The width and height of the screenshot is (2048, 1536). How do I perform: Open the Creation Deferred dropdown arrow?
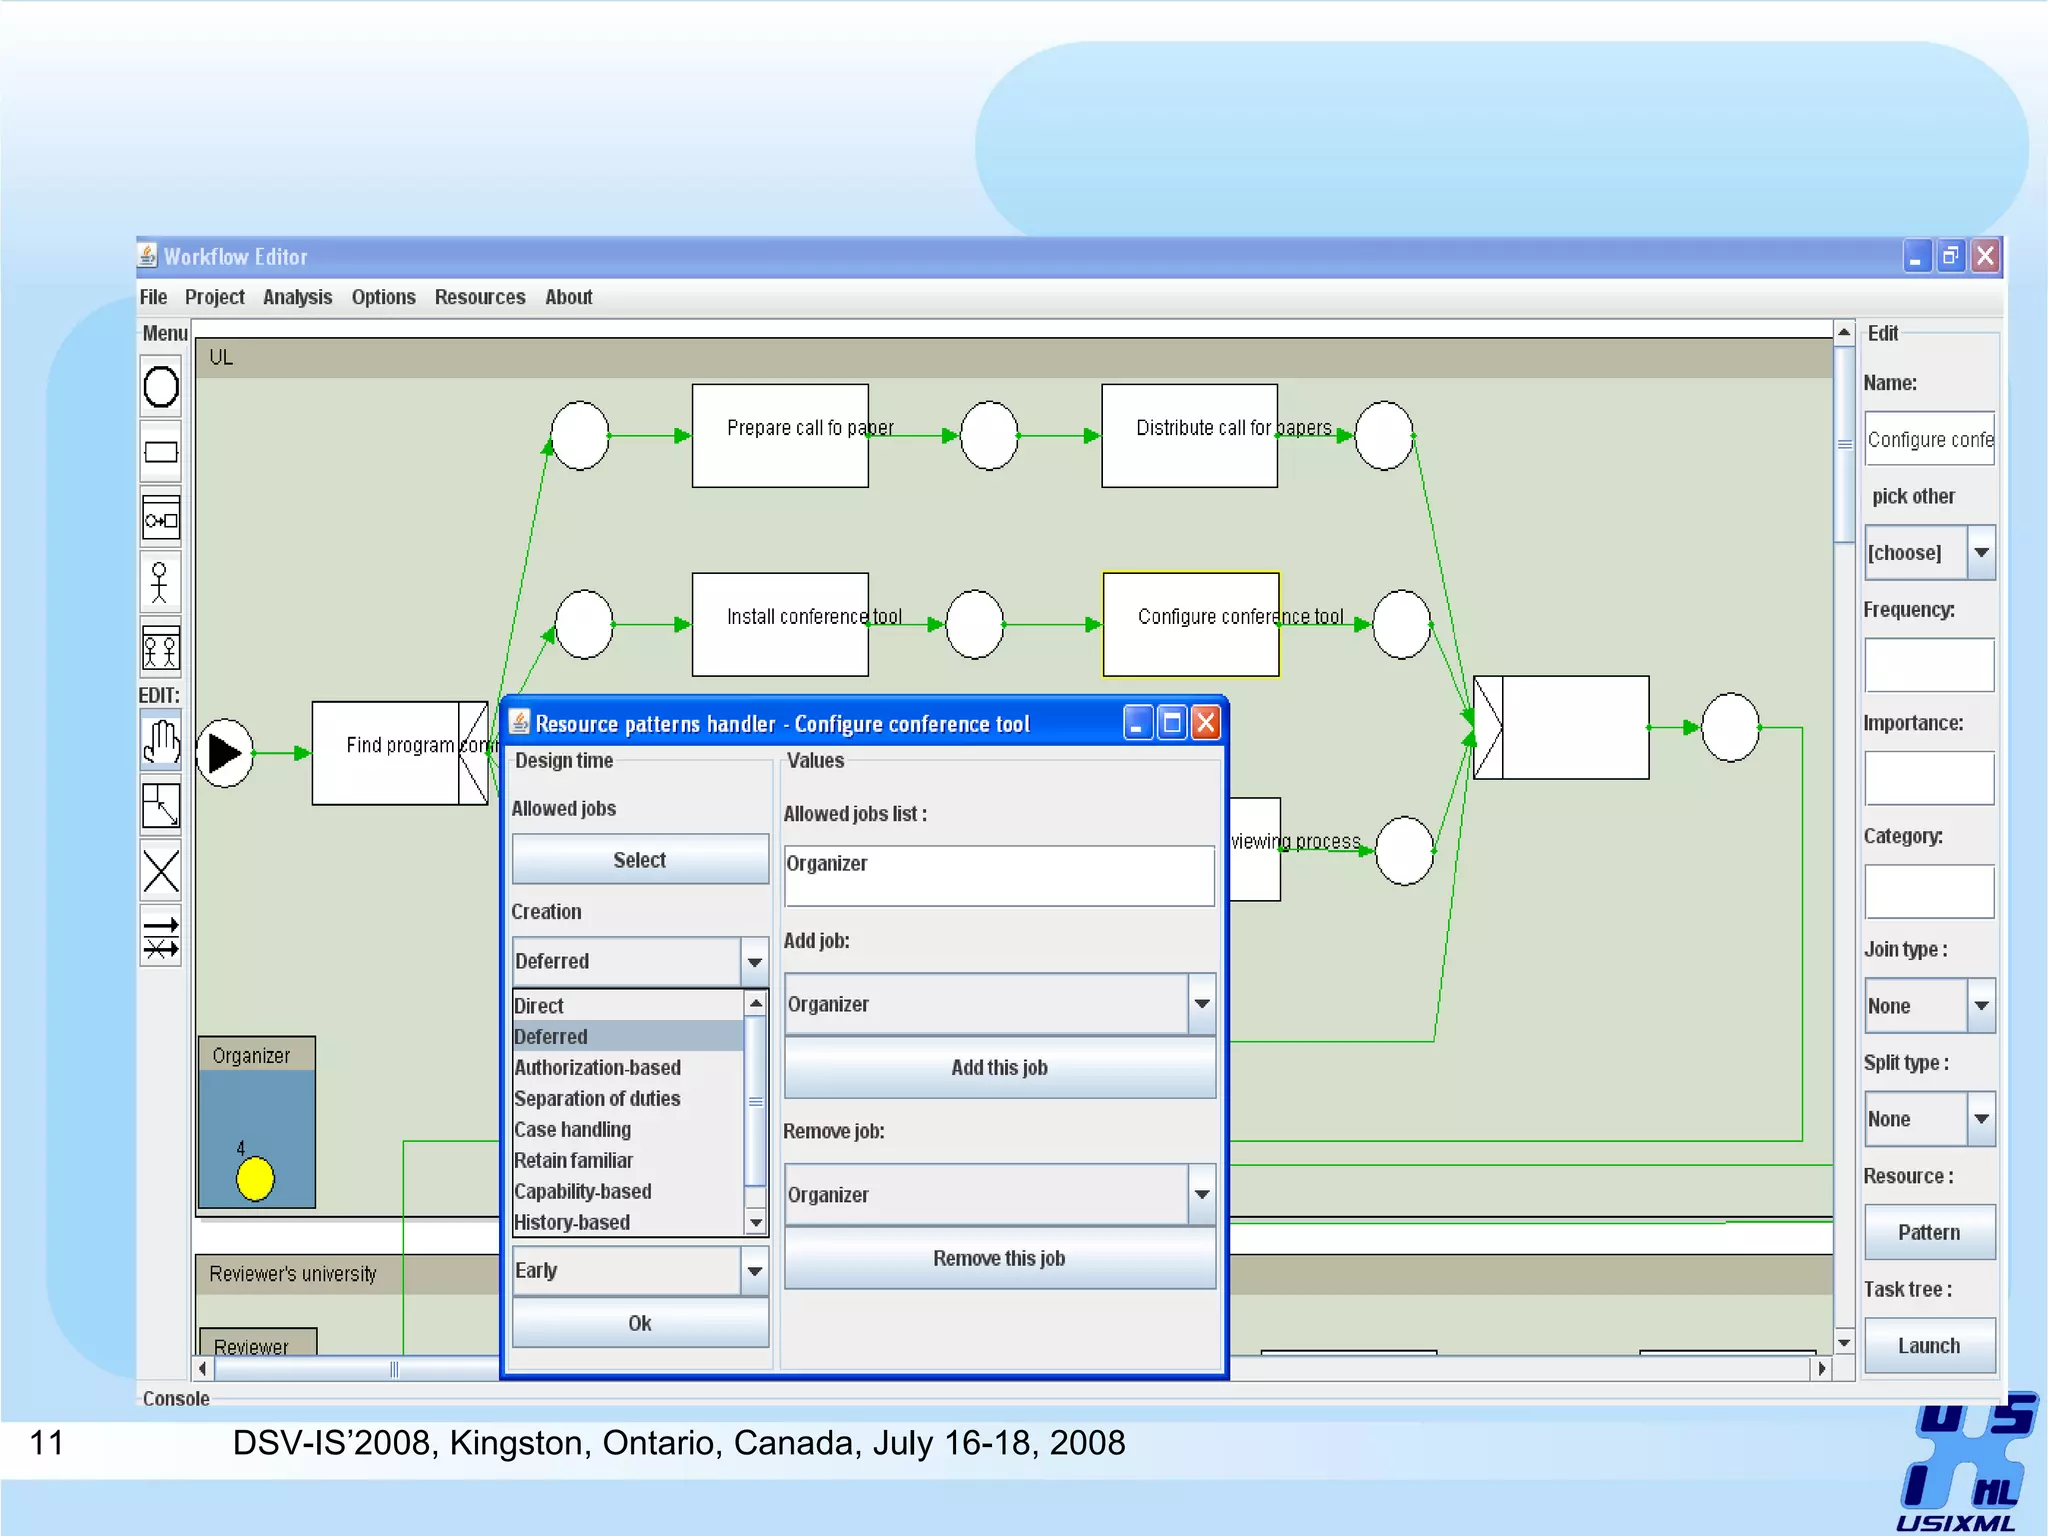[754, 962]
